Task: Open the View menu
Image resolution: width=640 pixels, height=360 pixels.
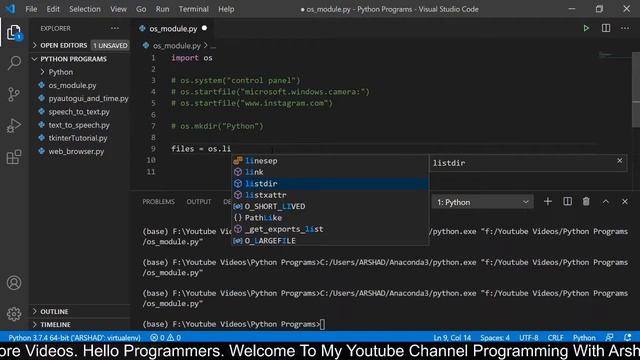Action: [x=118, y=9]
